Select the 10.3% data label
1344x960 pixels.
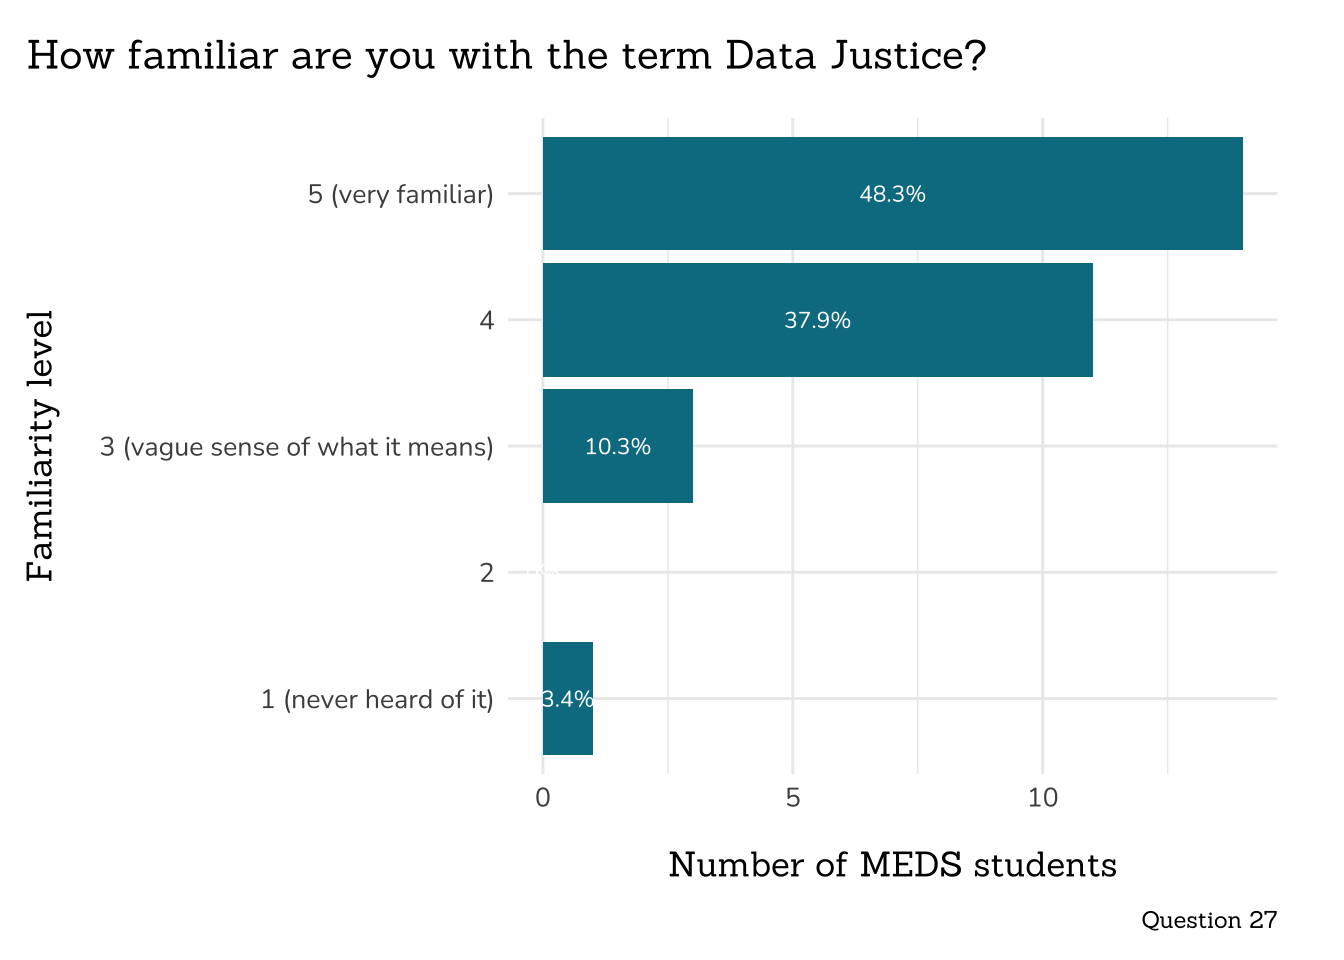(x=618, y=447)
